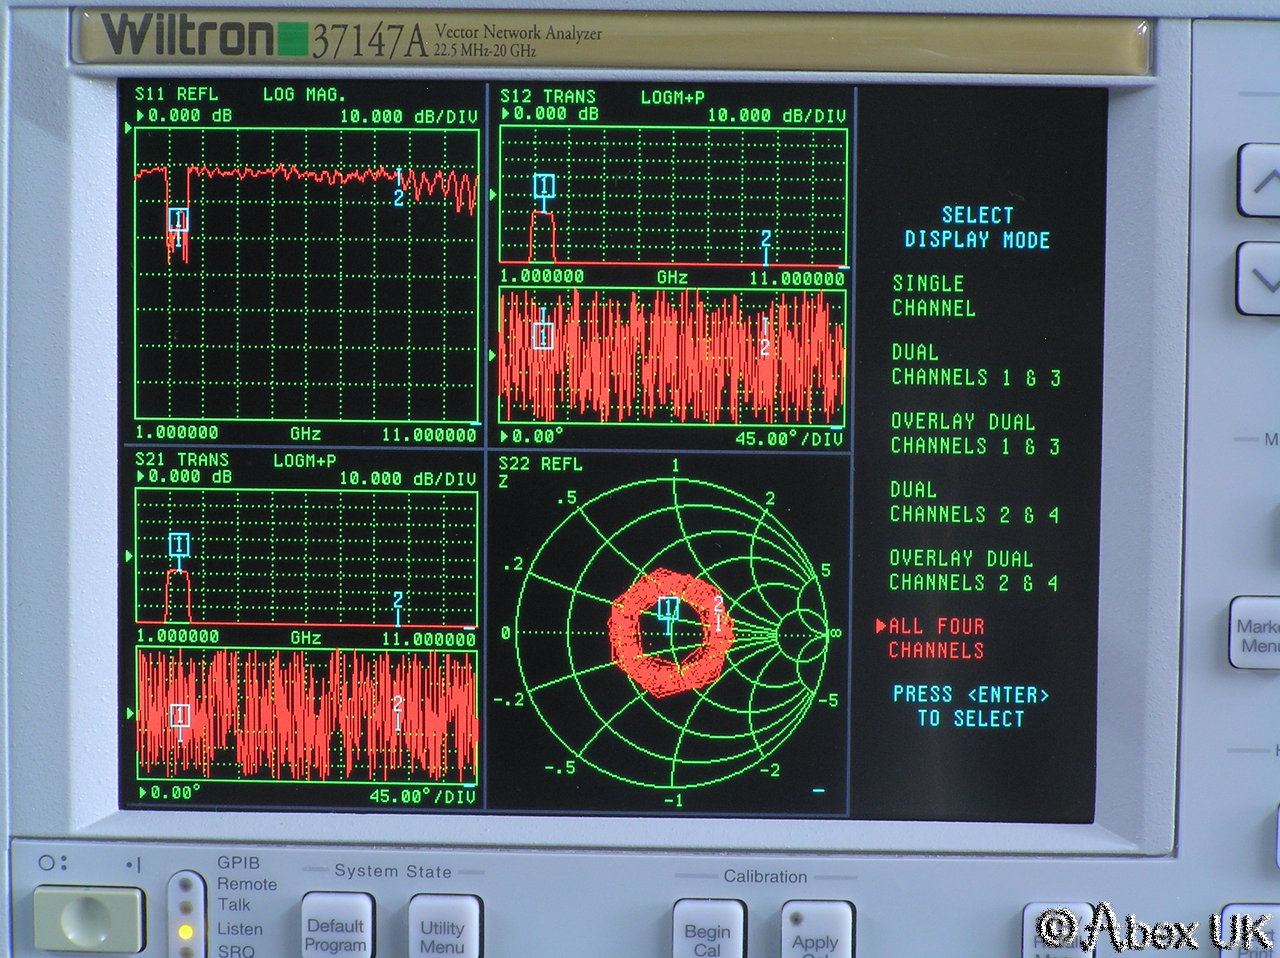Select All Four Channels mode
Screen dimensions: 1280x958
click(x=936, y=639)
